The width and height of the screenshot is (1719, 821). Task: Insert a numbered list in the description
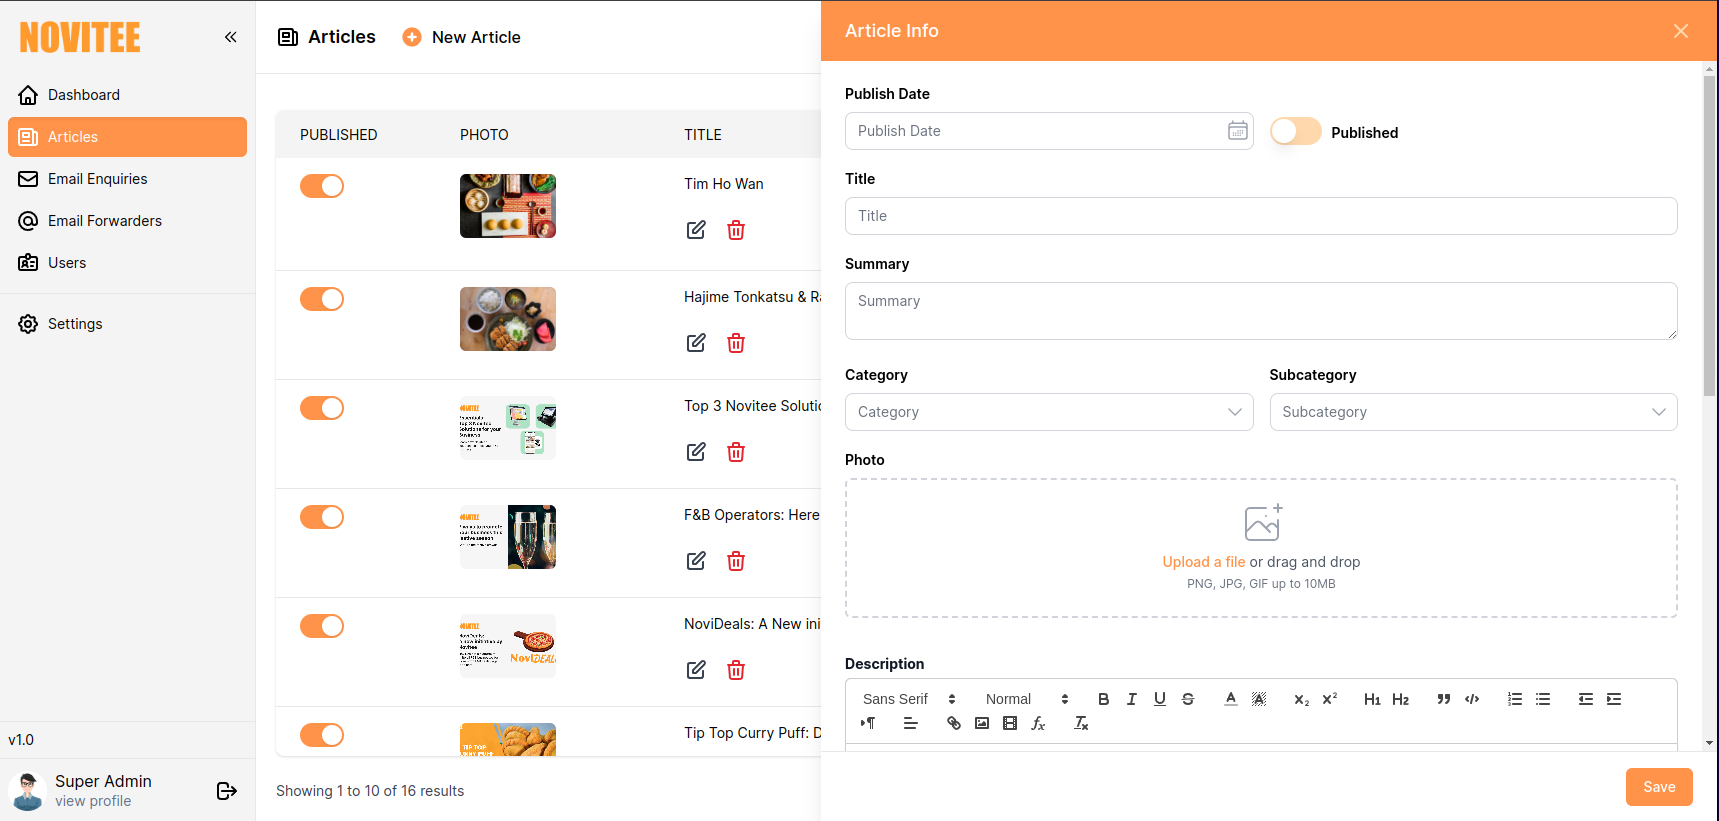[1515, 699]
